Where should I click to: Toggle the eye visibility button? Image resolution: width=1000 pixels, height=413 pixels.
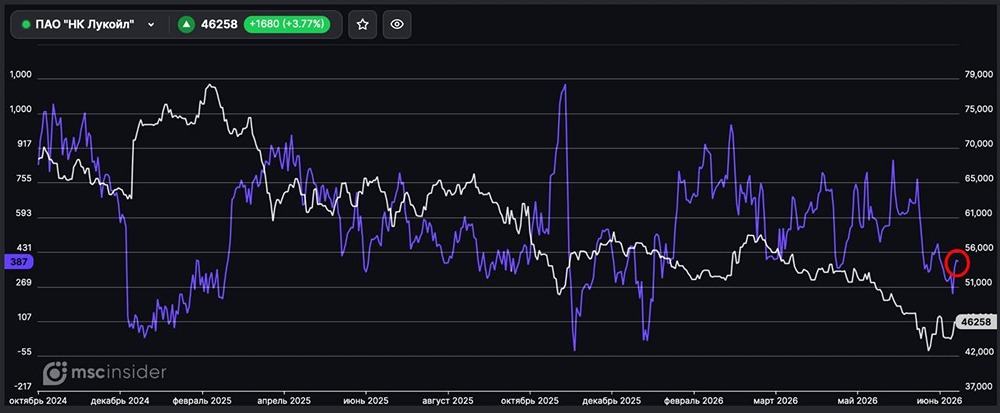pos(397,24)
